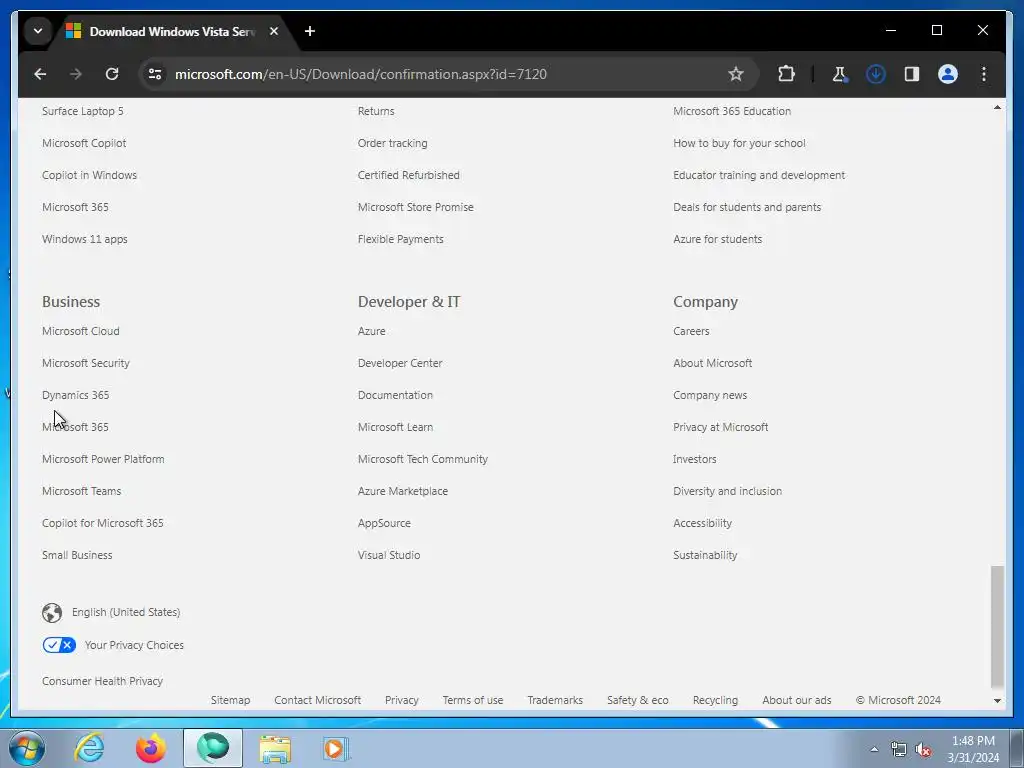Open the Sustainability link

tap(705, 555)
